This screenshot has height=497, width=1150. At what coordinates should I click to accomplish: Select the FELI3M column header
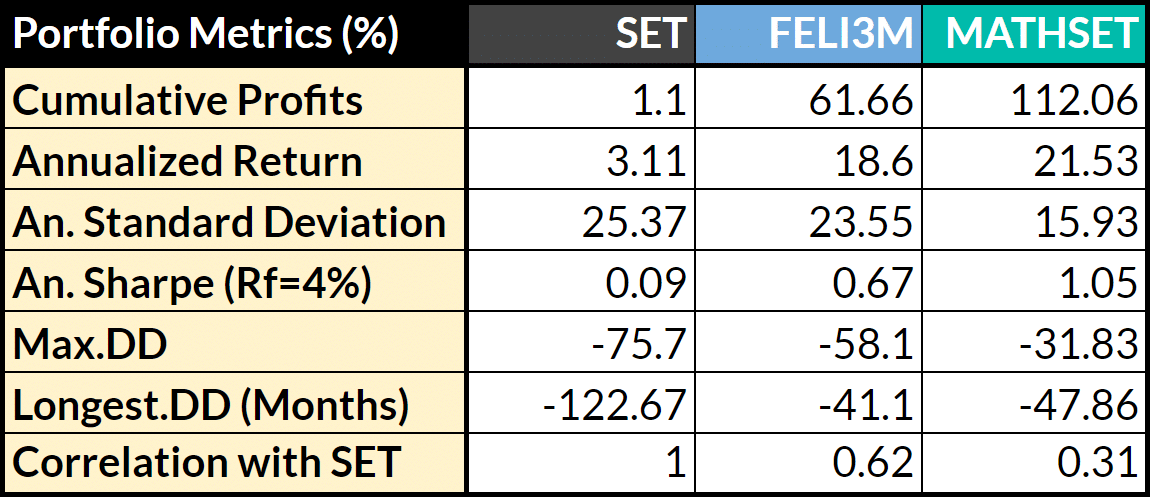coord(841,34)
